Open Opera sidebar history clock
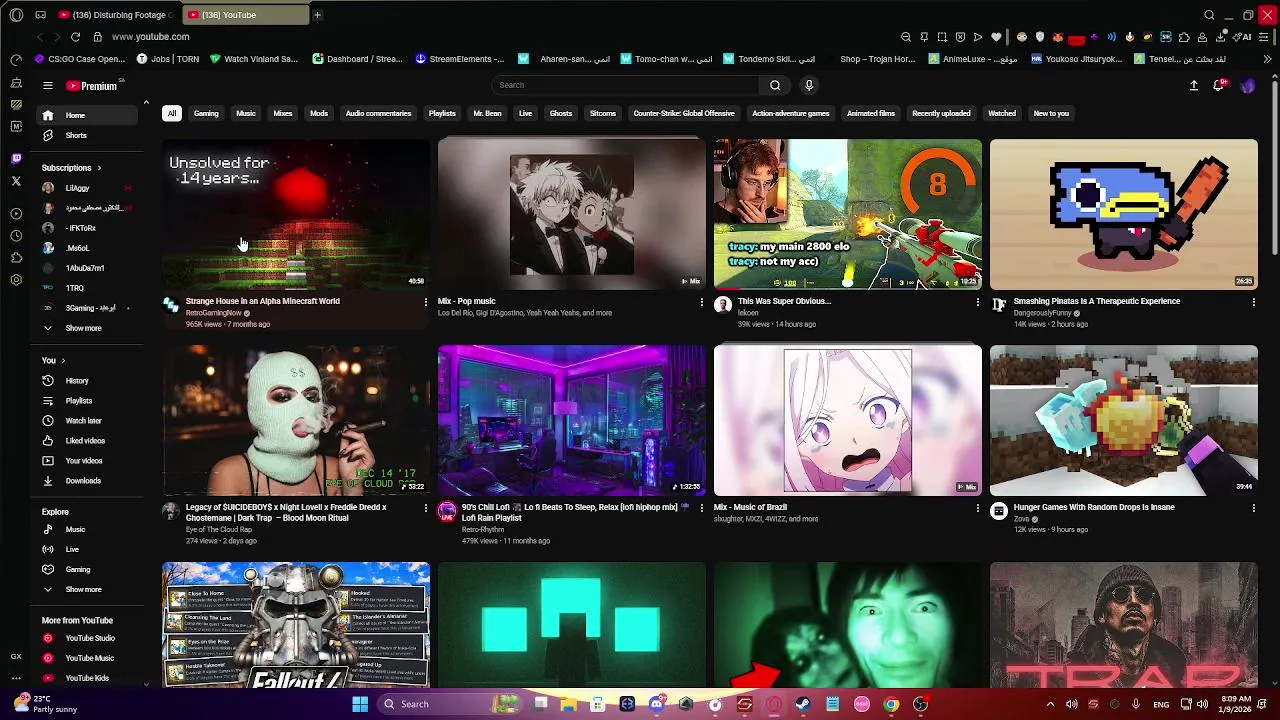The width and height of the screenshot is (1280, 720). click(16, 236)
